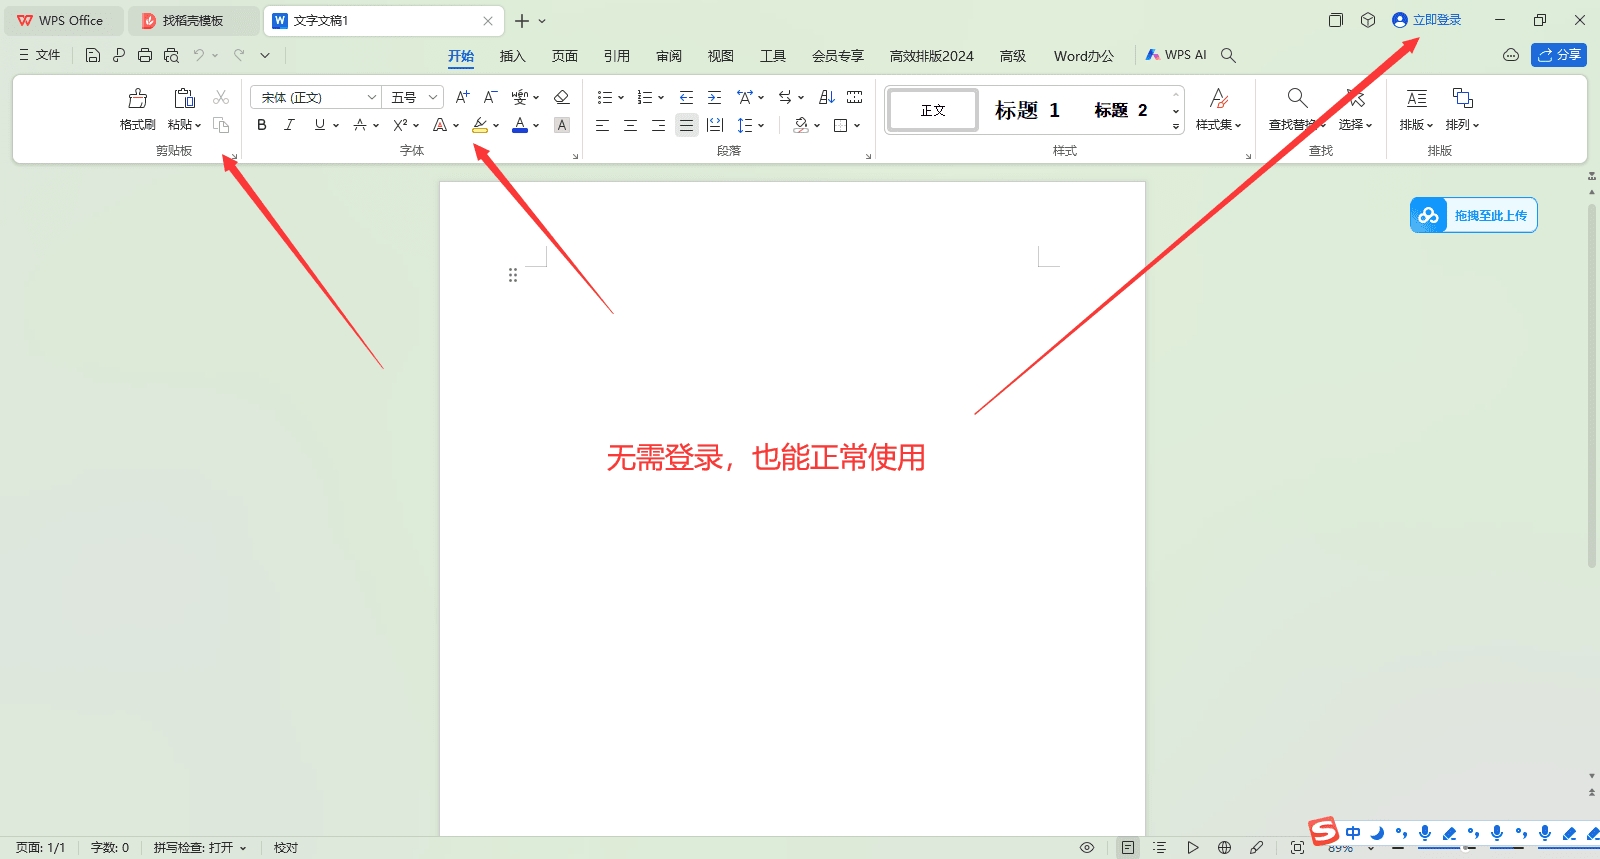
Task: Click the WPS AI icon
Action: click(1176, 55)
